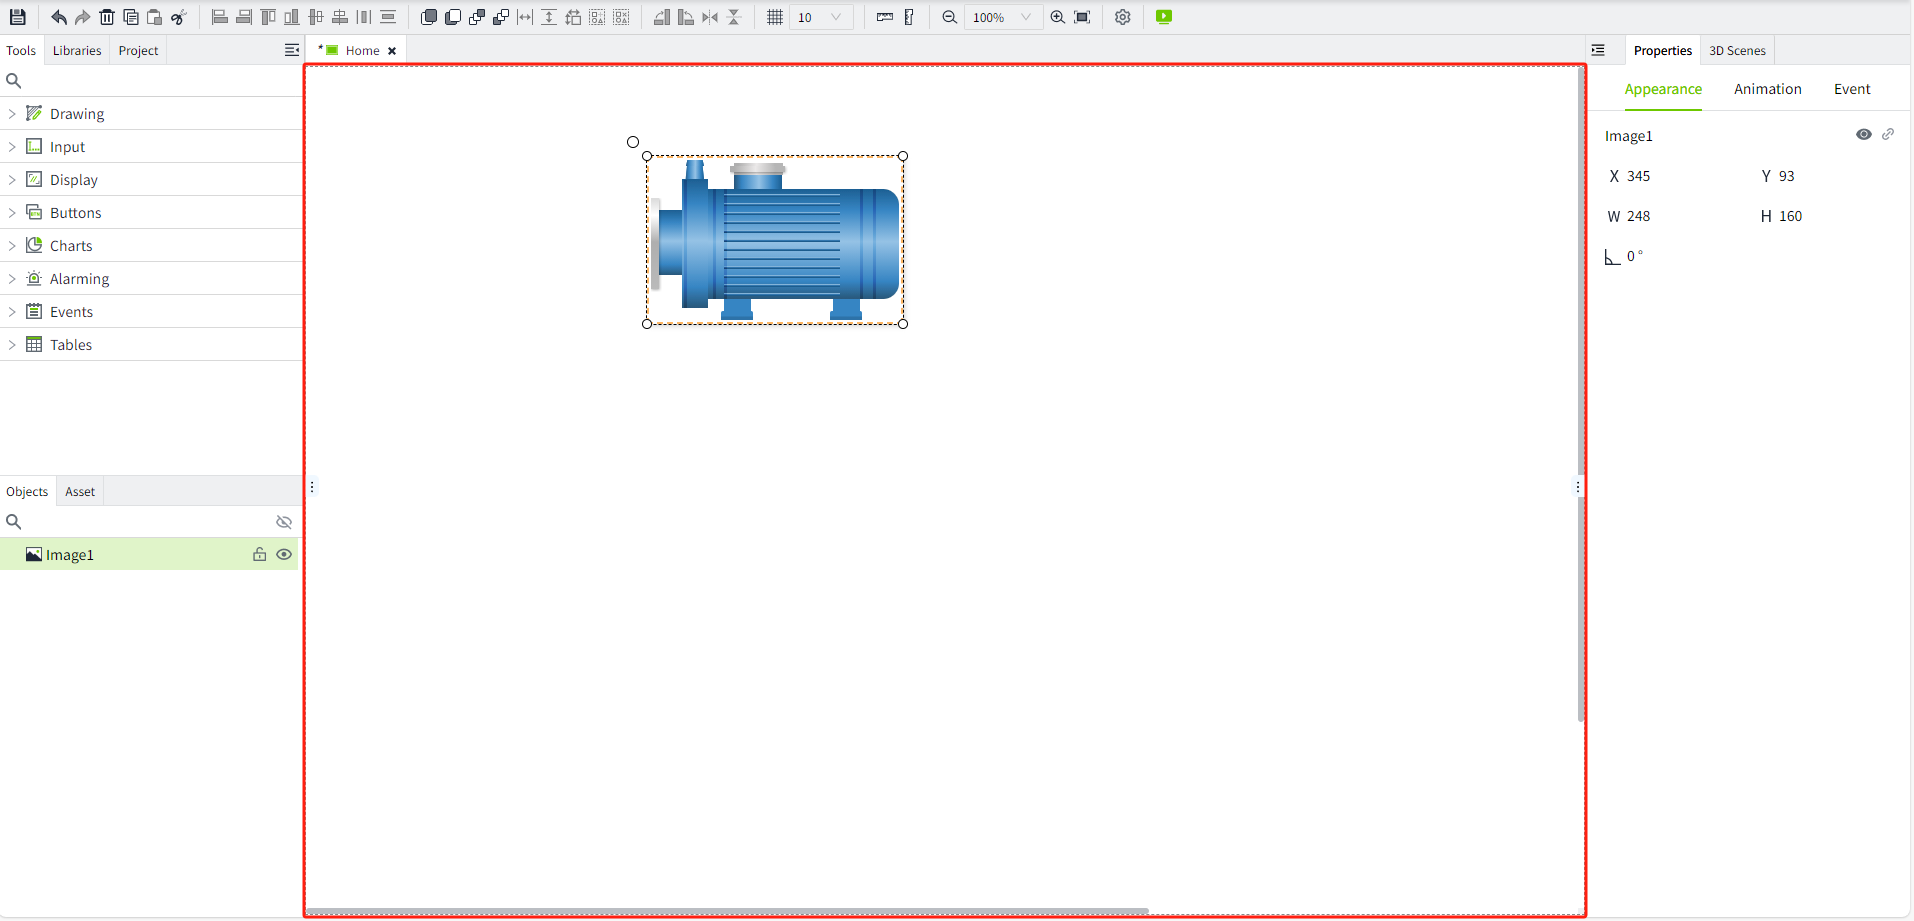Toggle the eye icon next to Image1 in Properties

[1864, 135]
